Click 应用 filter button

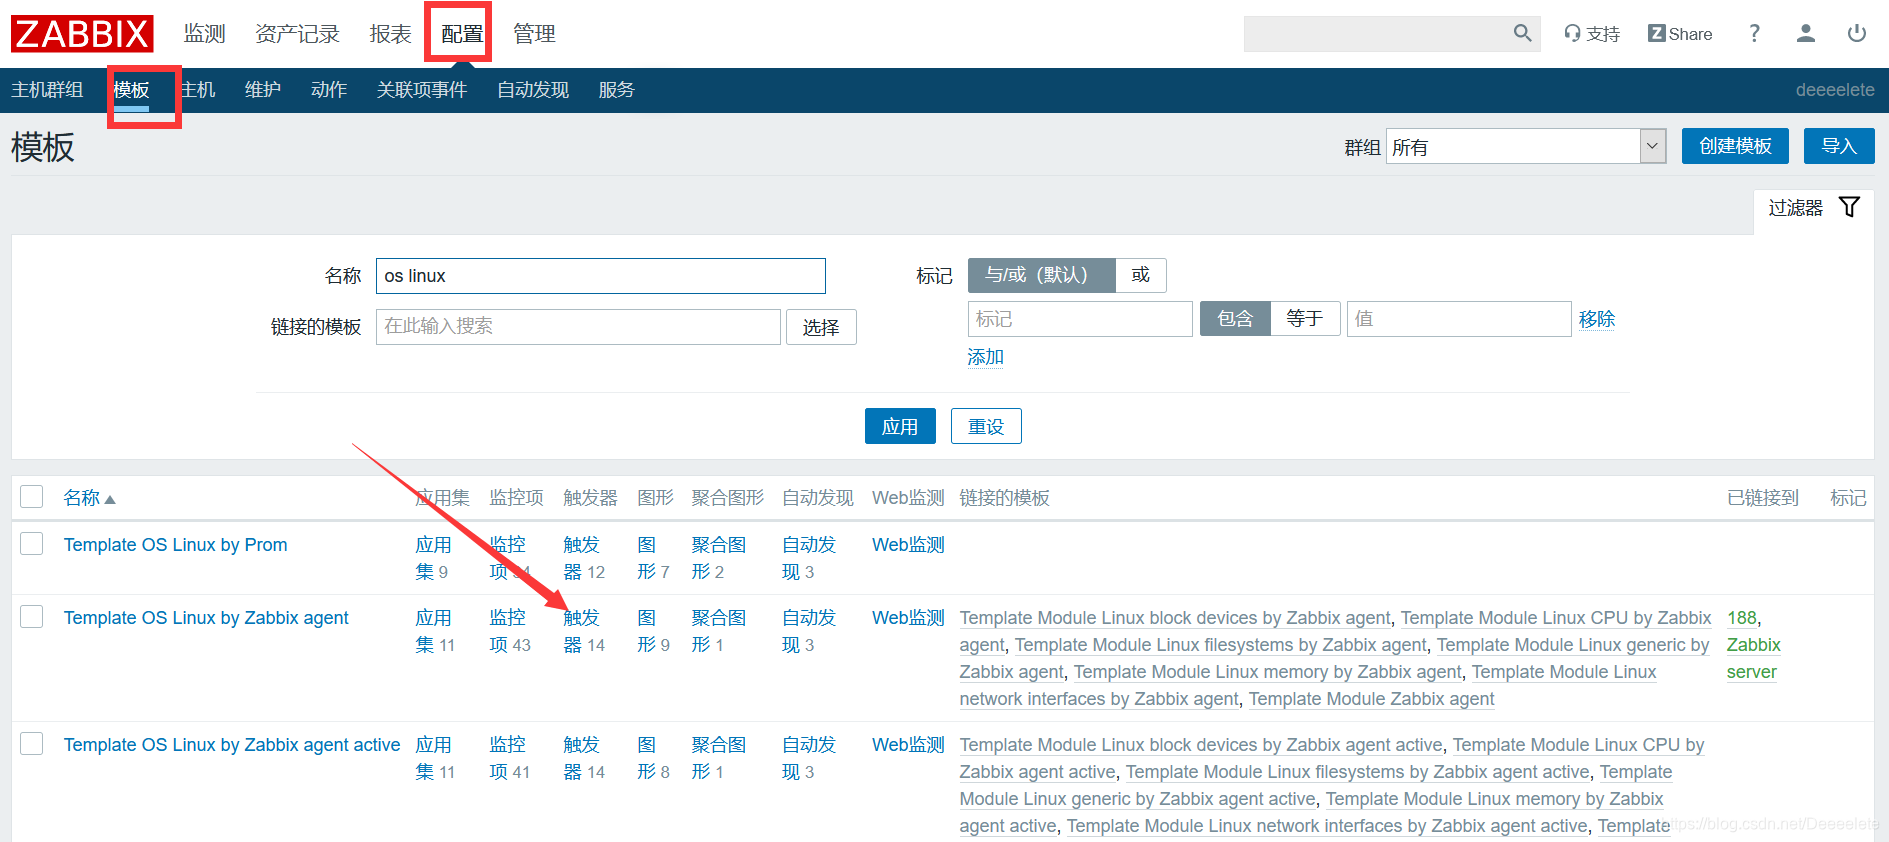[900, 426]
